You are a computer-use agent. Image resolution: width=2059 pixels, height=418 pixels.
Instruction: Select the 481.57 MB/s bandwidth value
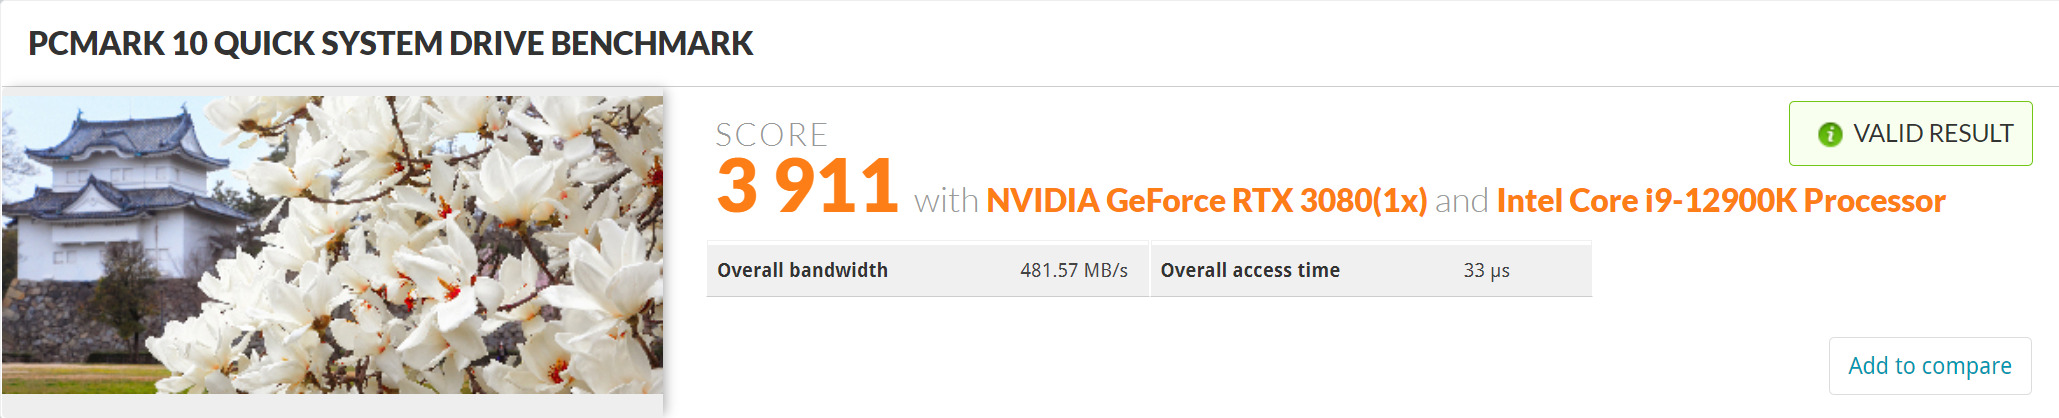tap(1073, 270)
